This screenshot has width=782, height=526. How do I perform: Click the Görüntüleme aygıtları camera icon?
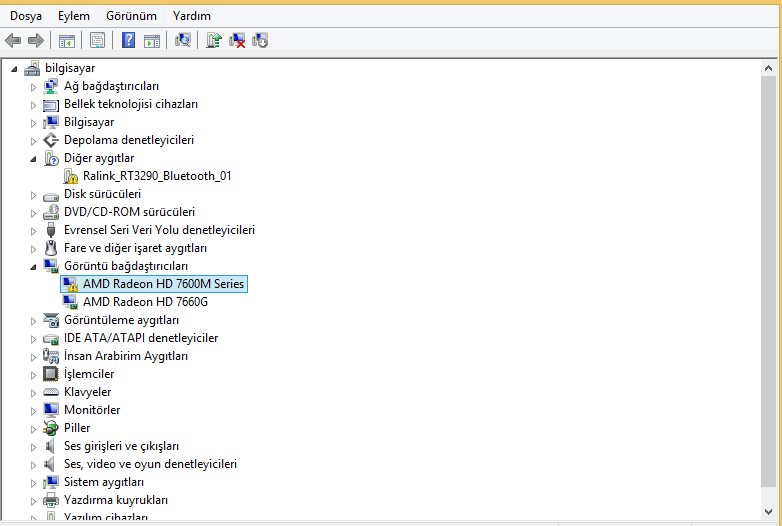coord(50,320)
